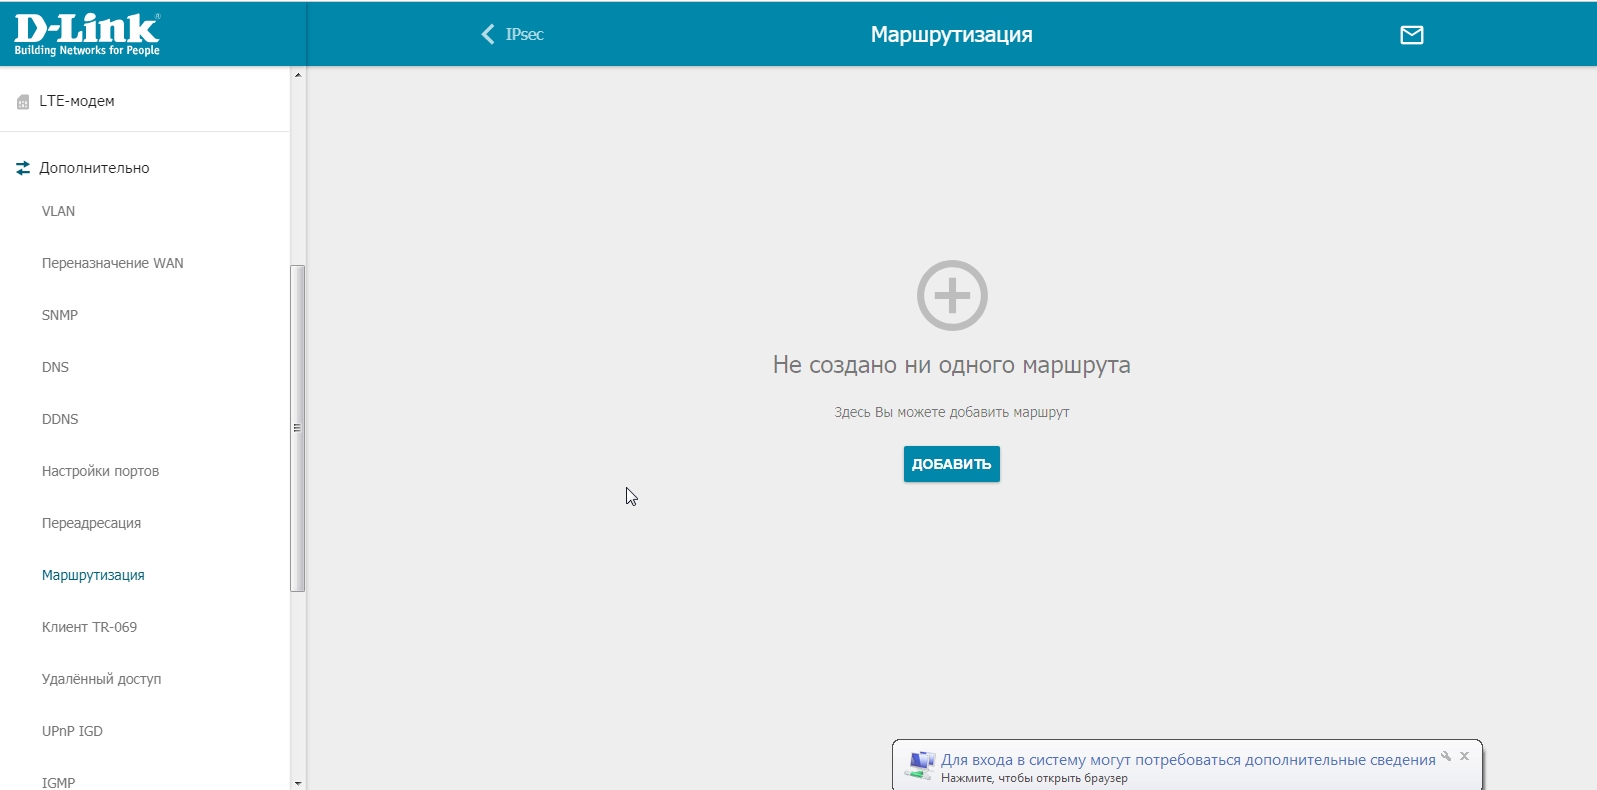Select Переназначение WAN in sidebar

pos(112,263)
